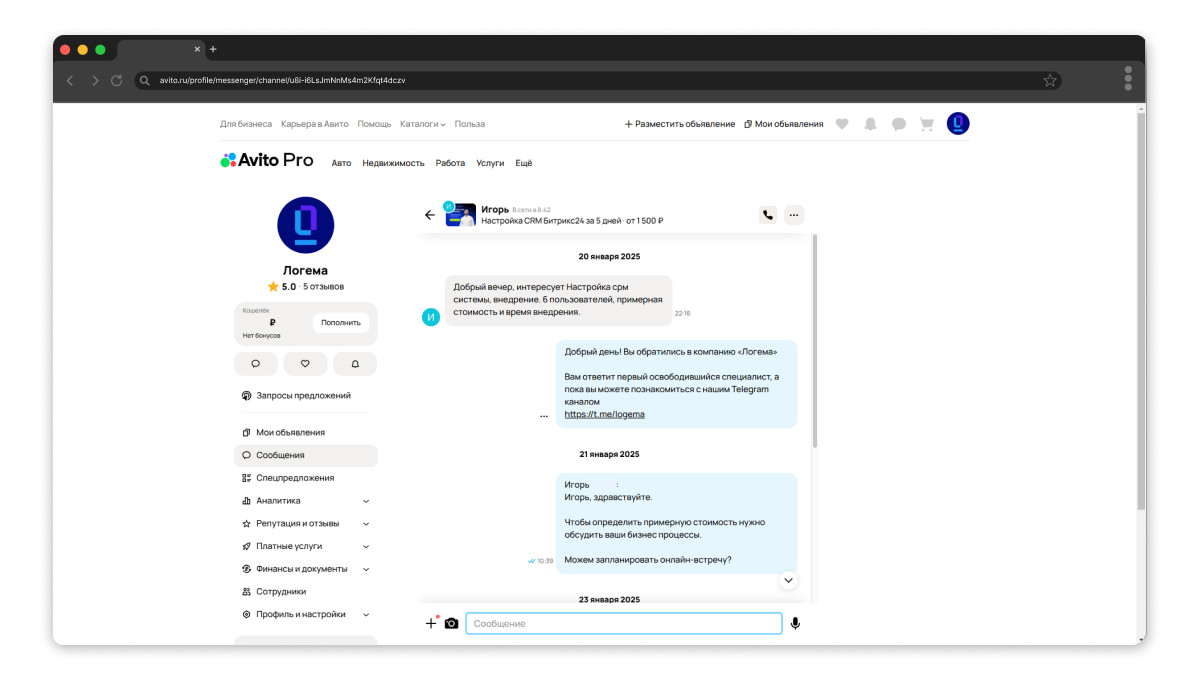Click listing title Настройка CRM Битрикс24
The image size is (1200, 680).
572,221
